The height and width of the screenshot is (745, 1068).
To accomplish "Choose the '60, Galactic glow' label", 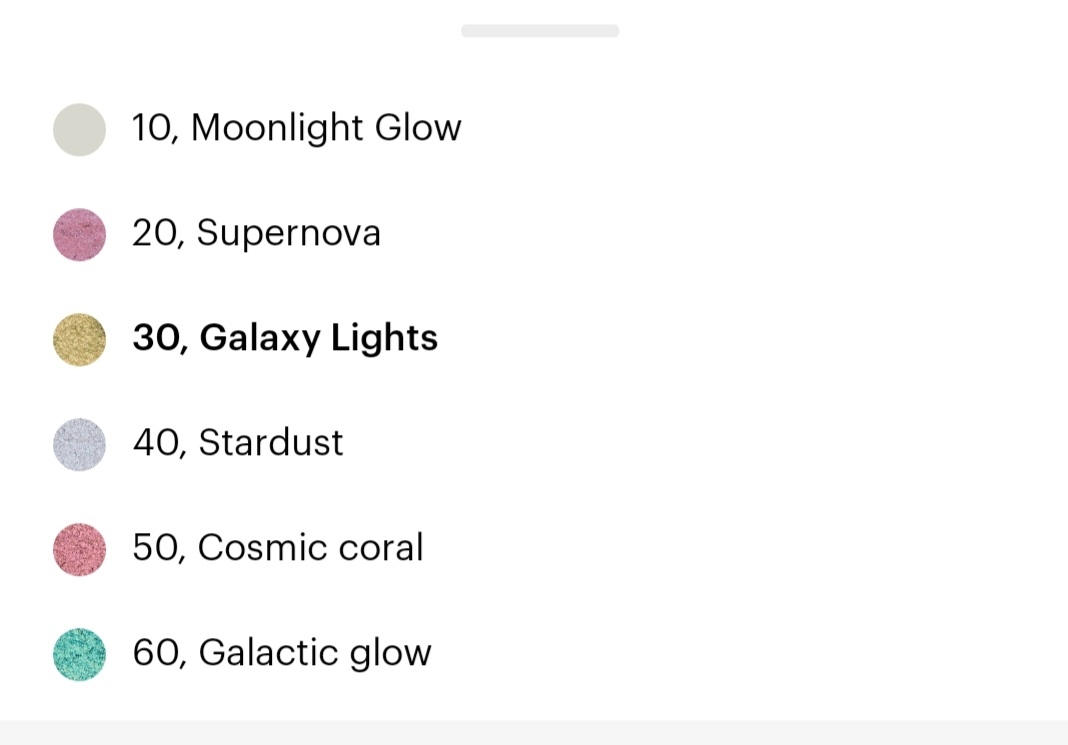I will (282, 653).
